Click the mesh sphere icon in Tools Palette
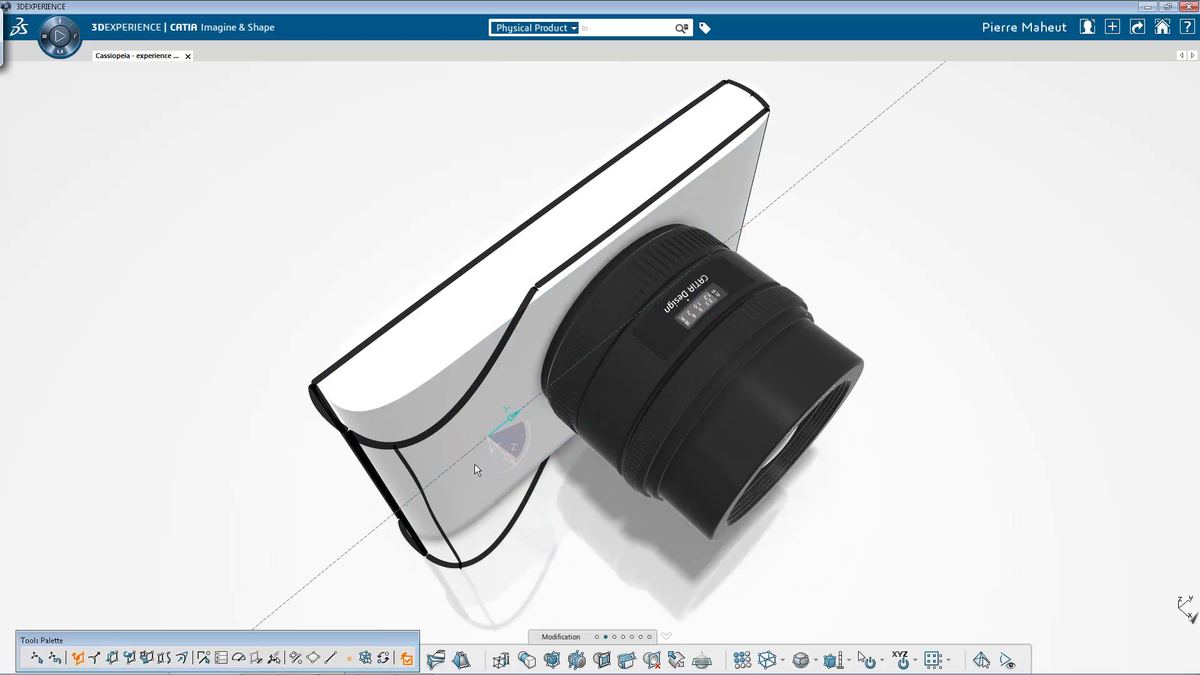 pos(366,658)
